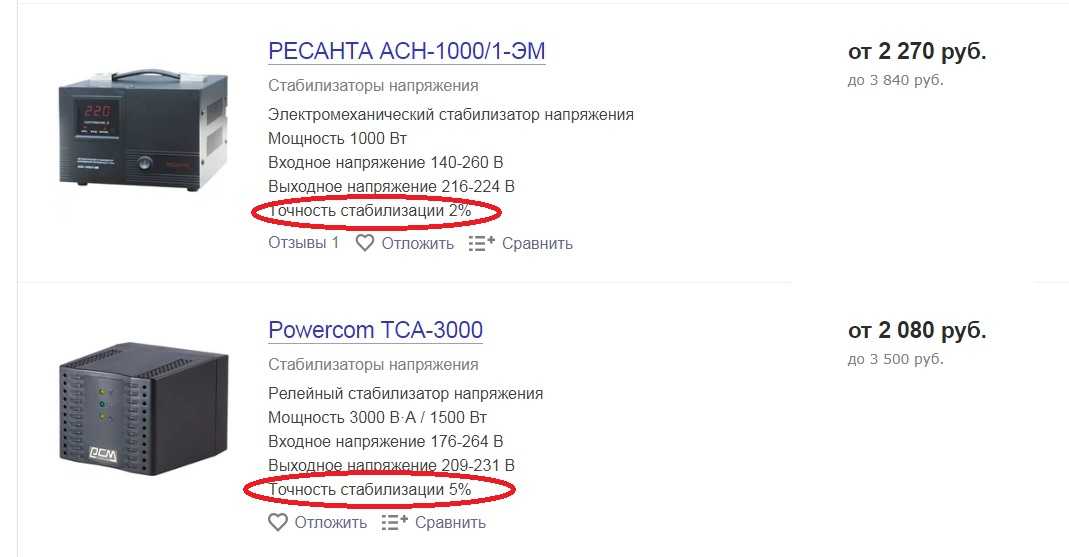Open Стабилизаторы напряжения category under РЕСАНТА
The height and width of the screenshot is (557, 1069).
pos(373,86)
